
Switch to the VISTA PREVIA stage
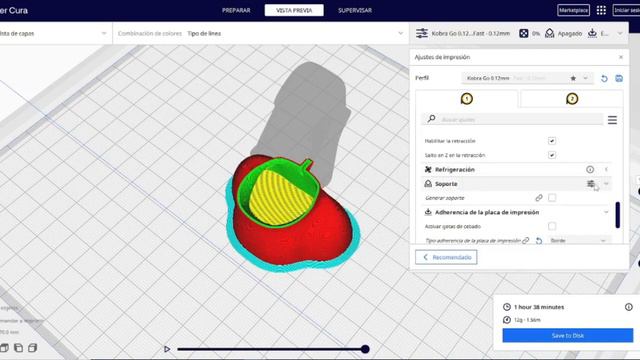294,10
